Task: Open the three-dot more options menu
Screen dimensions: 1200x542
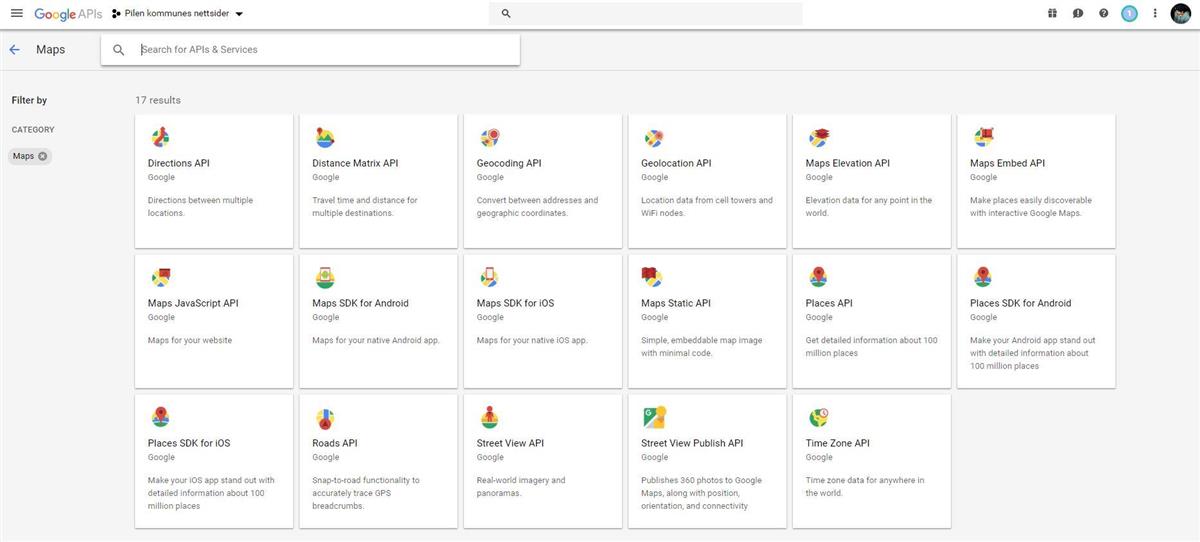Action: [1155, 14]
